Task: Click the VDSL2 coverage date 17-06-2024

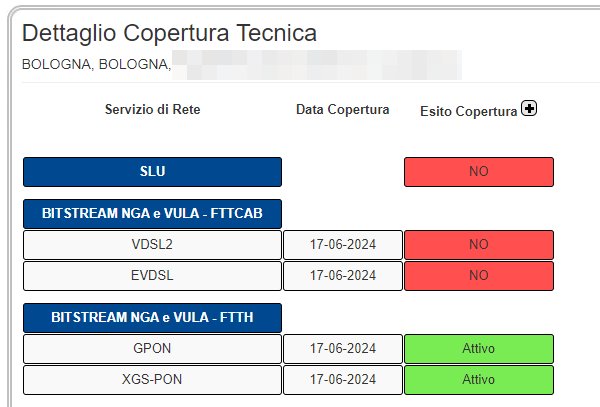Action: (343, 245)
